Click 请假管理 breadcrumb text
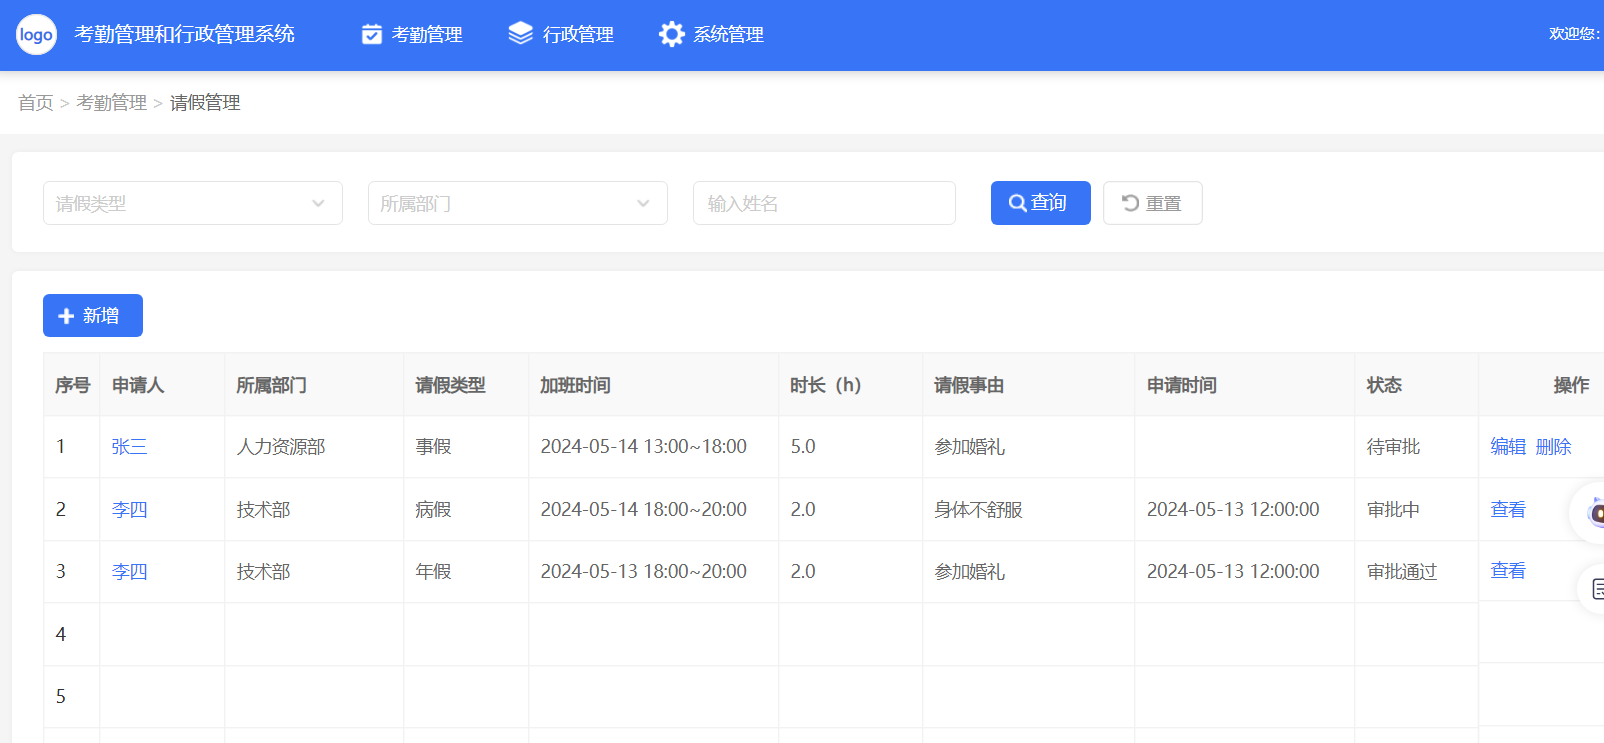The height and width of the screenshot is (743, 1604). 205,103
